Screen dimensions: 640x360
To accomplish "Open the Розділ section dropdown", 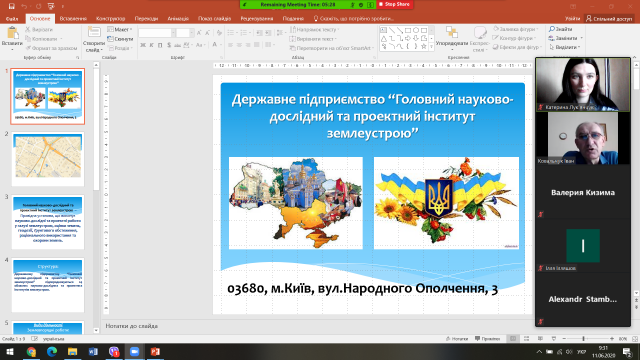I will point(120,48).
